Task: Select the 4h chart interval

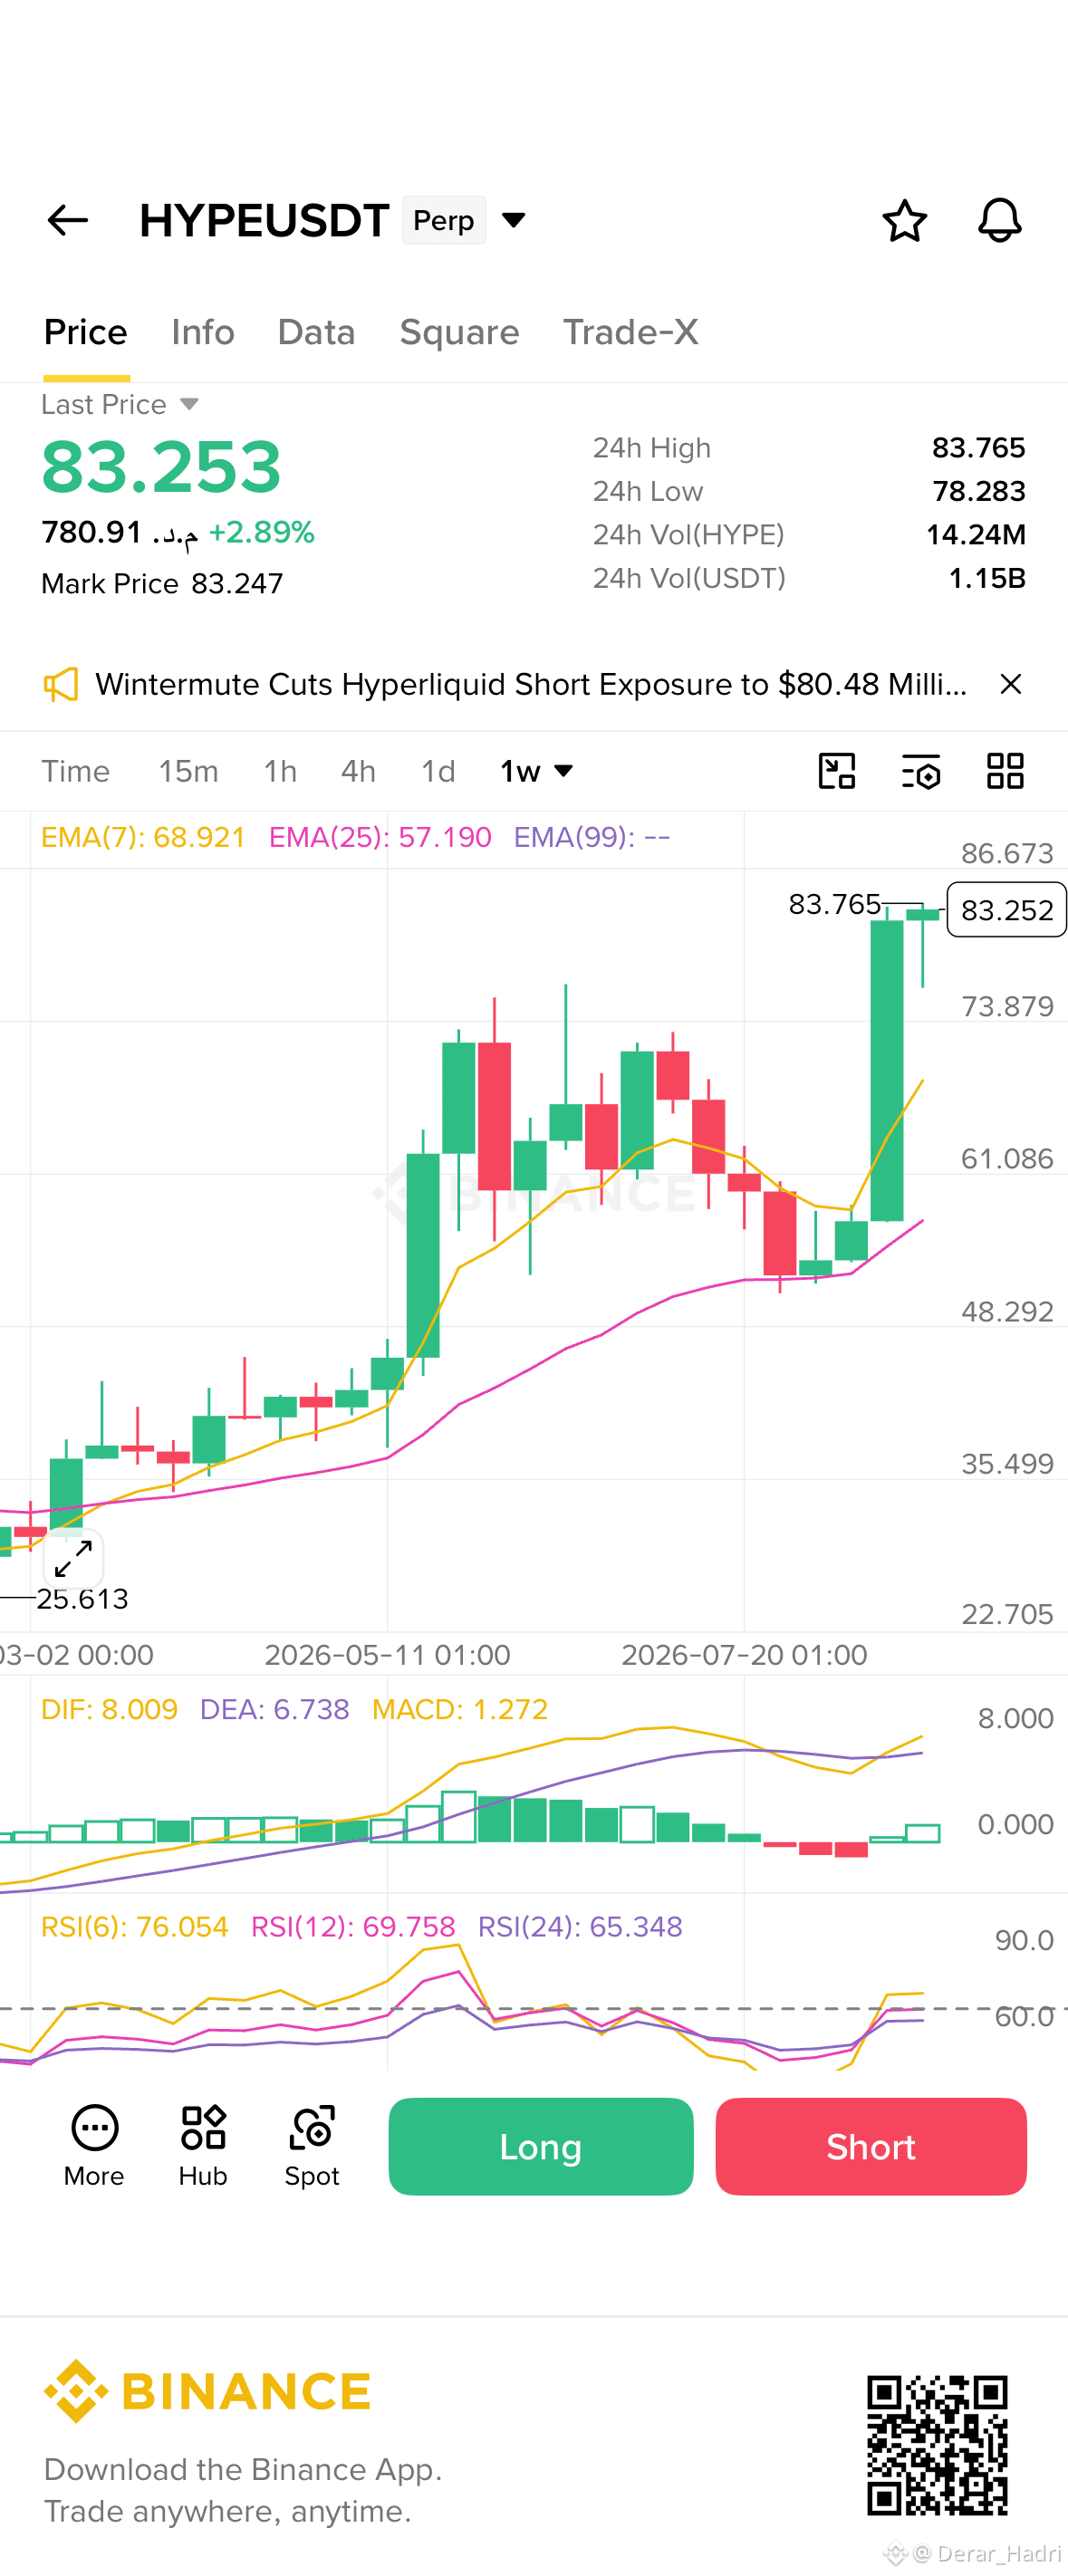Action: coord(358,771)
